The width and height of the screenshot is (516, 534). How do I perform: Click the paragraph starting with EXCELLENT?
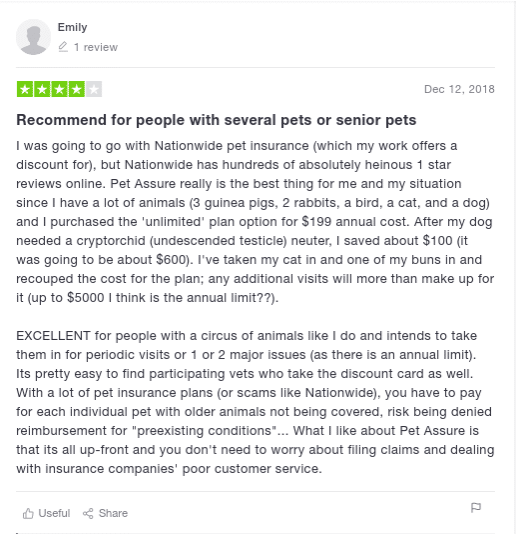coord(255,402)
